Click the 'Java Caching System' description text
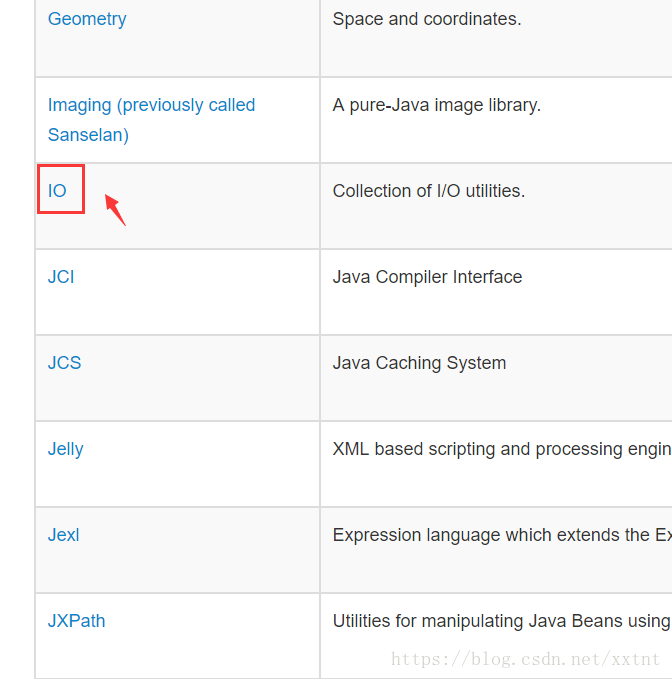Viewport: 672px width, 679px height. tap(419, 363)
